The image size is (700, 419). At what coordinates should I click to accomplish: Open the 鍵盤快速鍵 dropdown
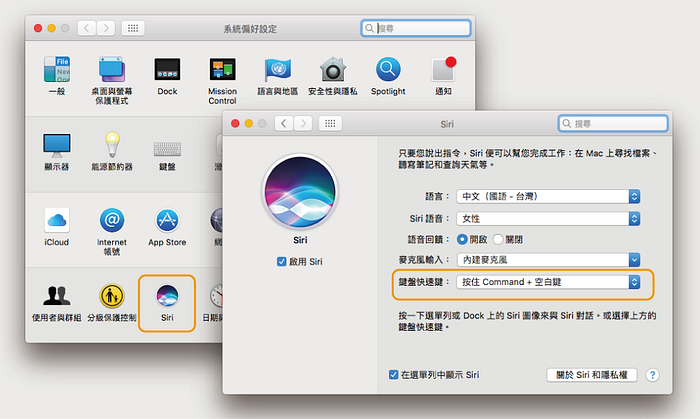coord(548,282)
